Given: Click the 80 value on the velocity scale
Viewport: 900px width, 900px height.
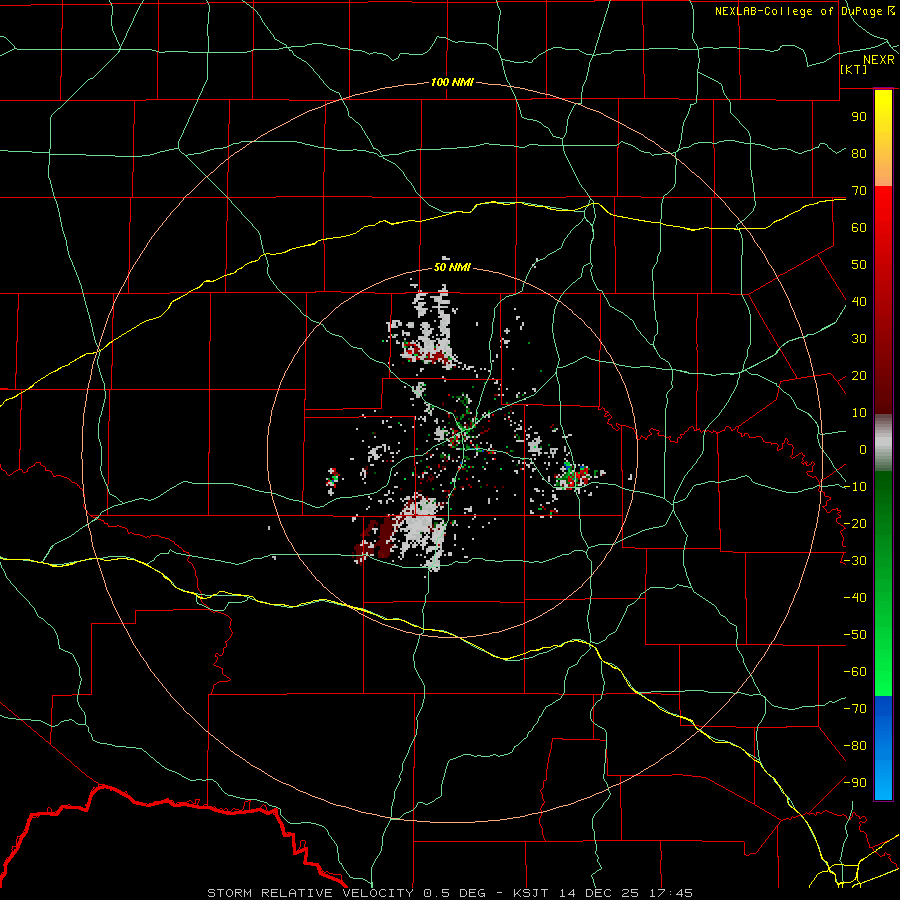Looking at the screenshot, I should tap(859, 153).
